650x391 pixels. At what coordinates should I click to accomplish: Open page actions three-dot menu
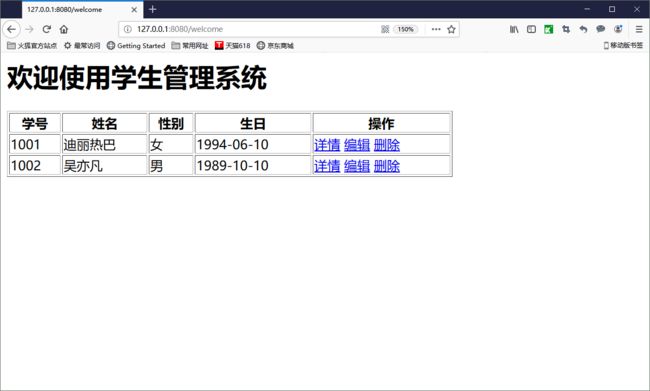click(x=436, y=29)
